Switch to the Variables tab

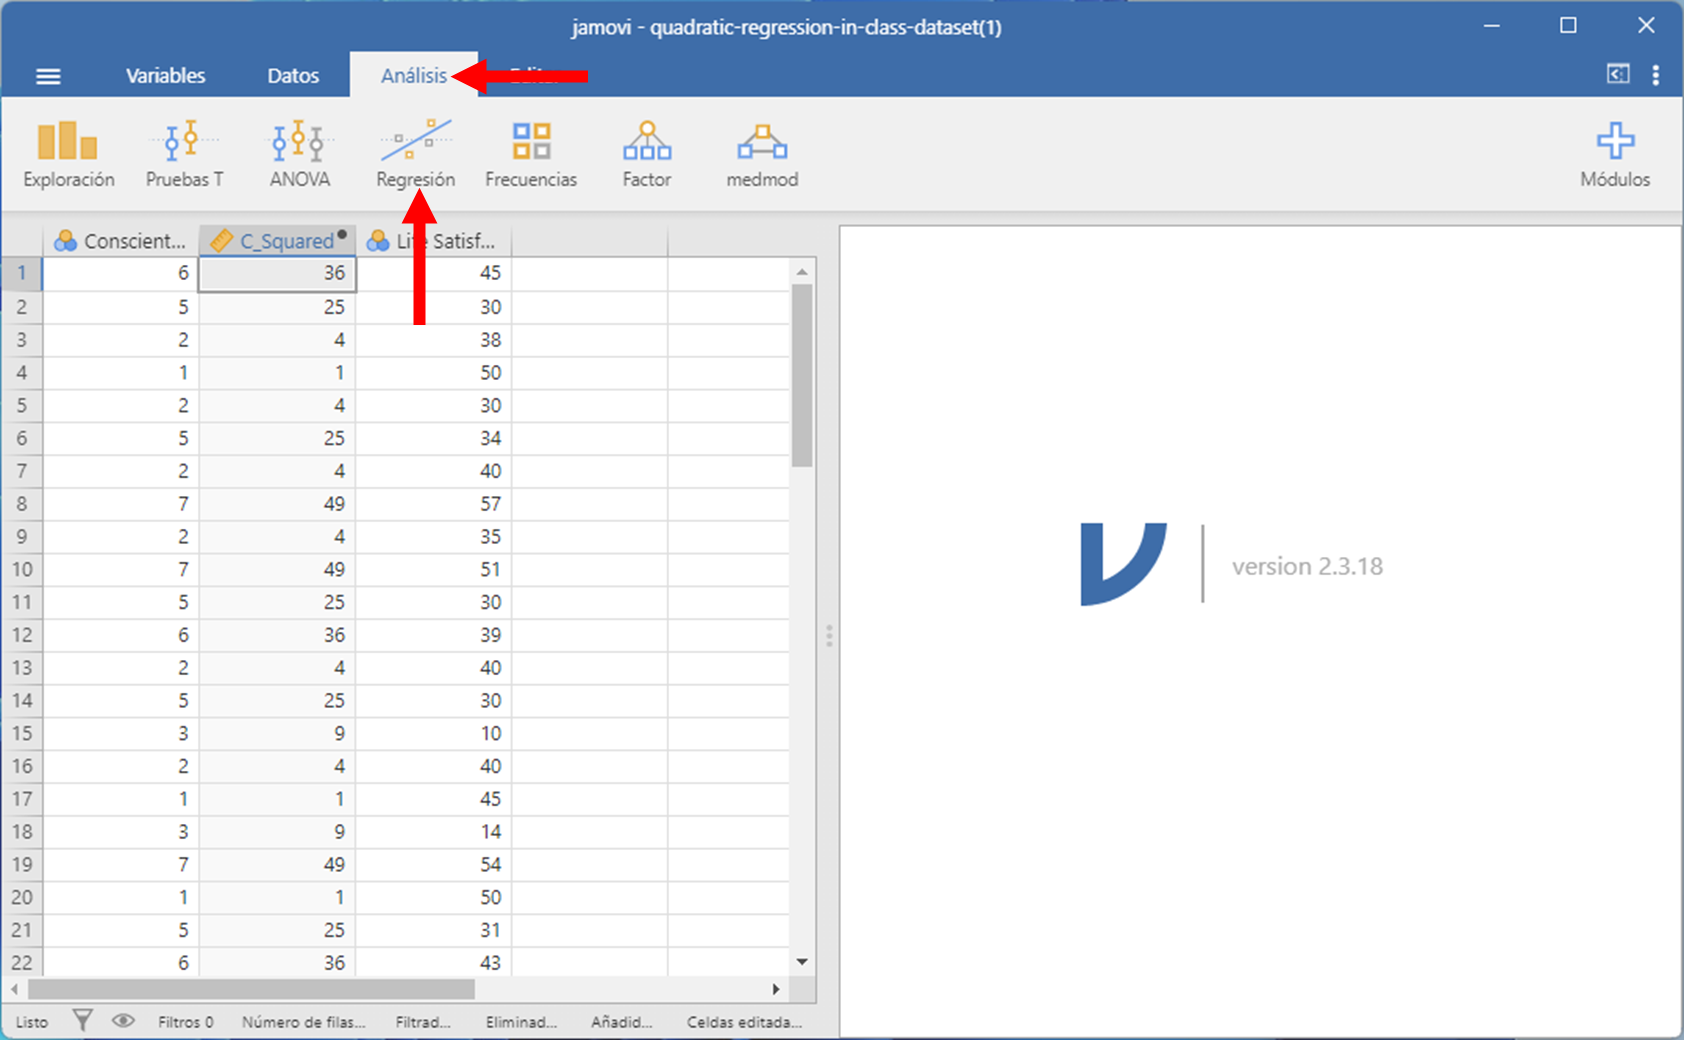click(x=165, y=76)
